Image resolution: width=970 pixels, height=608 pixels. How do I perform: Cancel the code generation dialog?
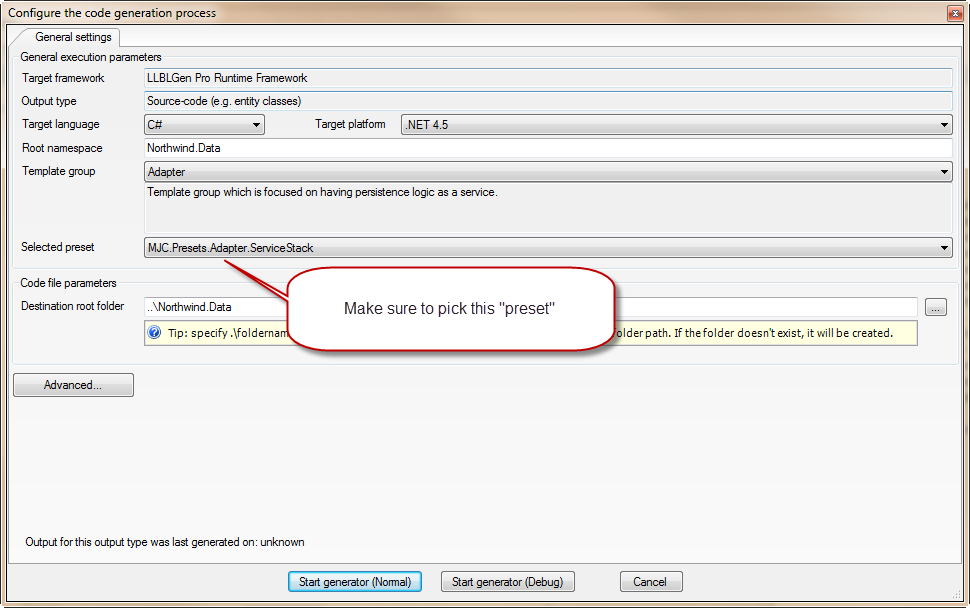pos(650,582)
